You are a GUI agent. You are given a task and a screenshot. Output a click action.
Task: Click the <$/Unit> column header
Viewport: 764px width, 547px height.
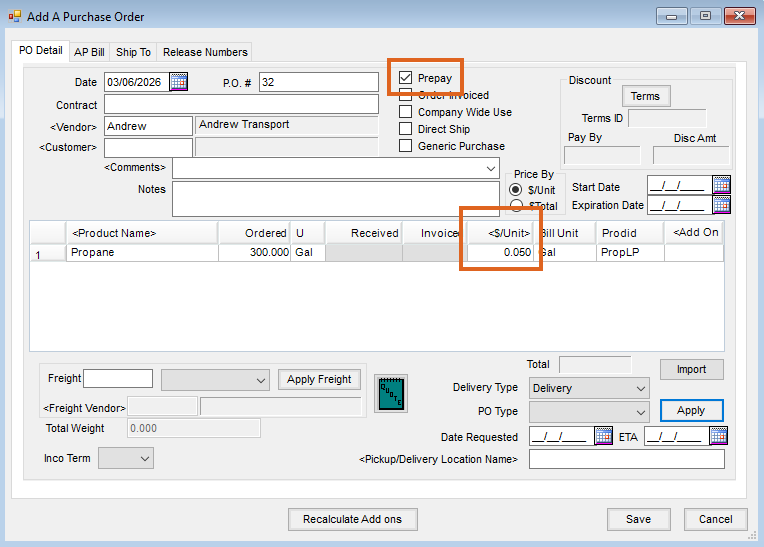(500, 233)
